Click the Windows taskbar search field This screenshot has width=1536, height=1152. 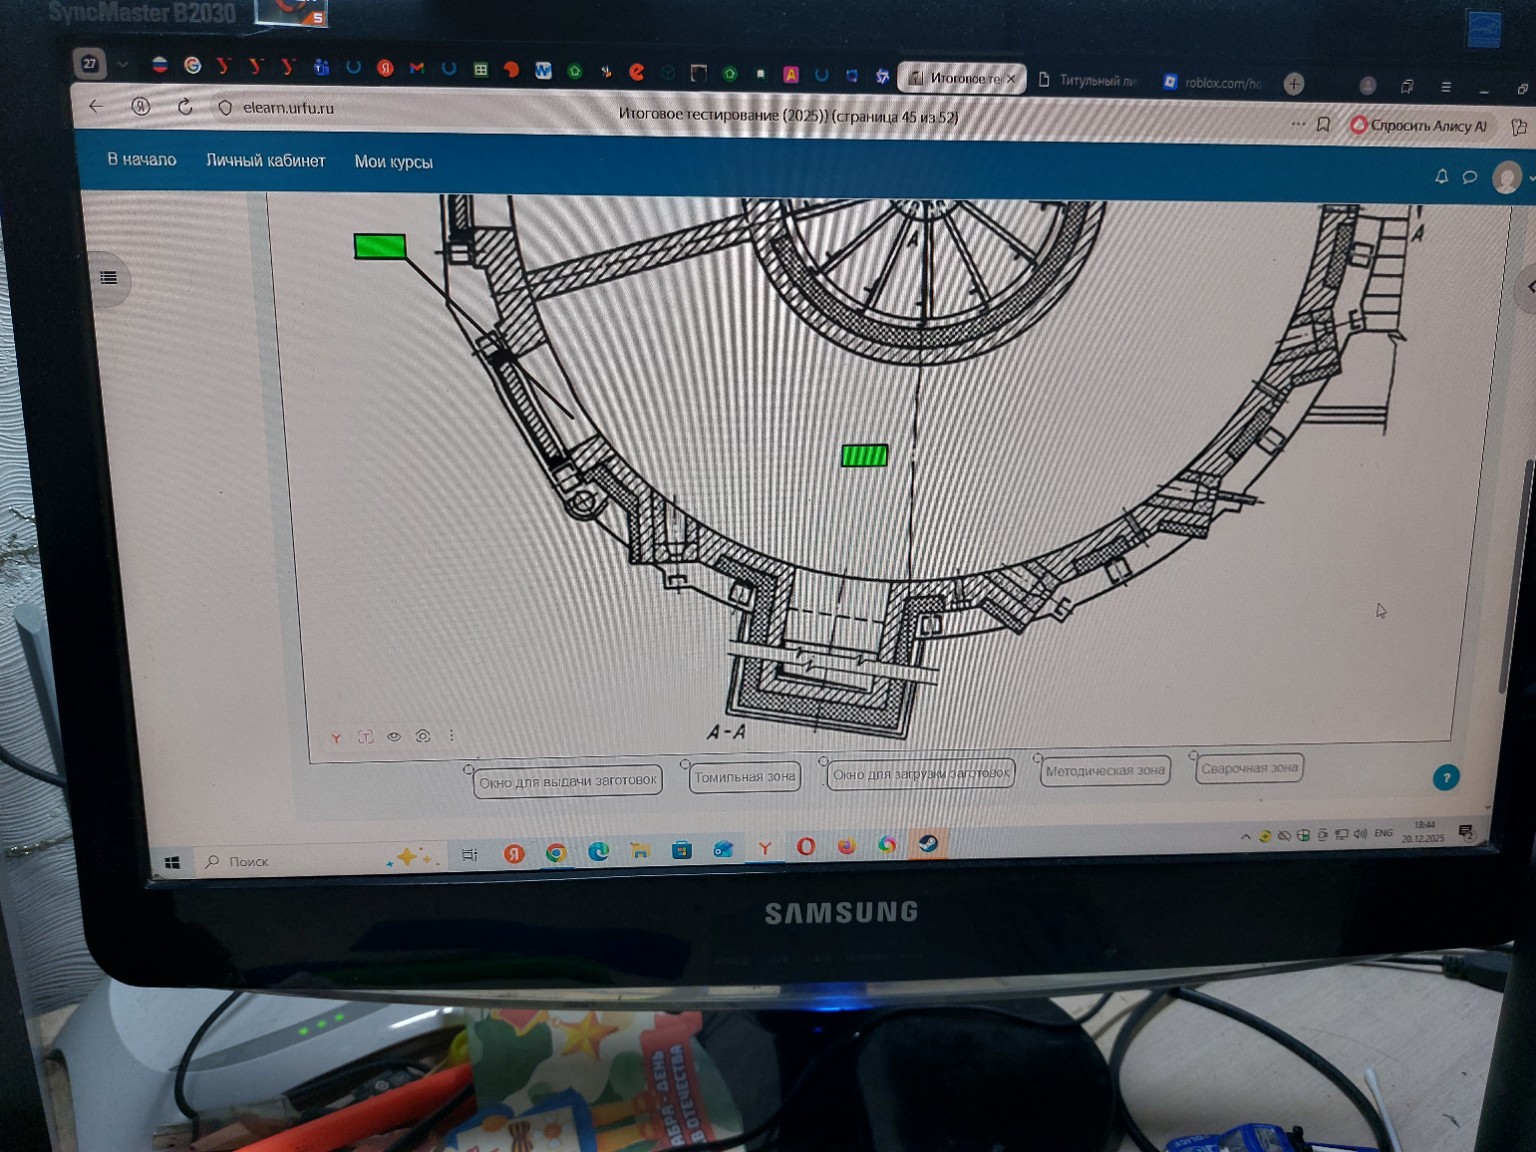click(x=250, y=862)
